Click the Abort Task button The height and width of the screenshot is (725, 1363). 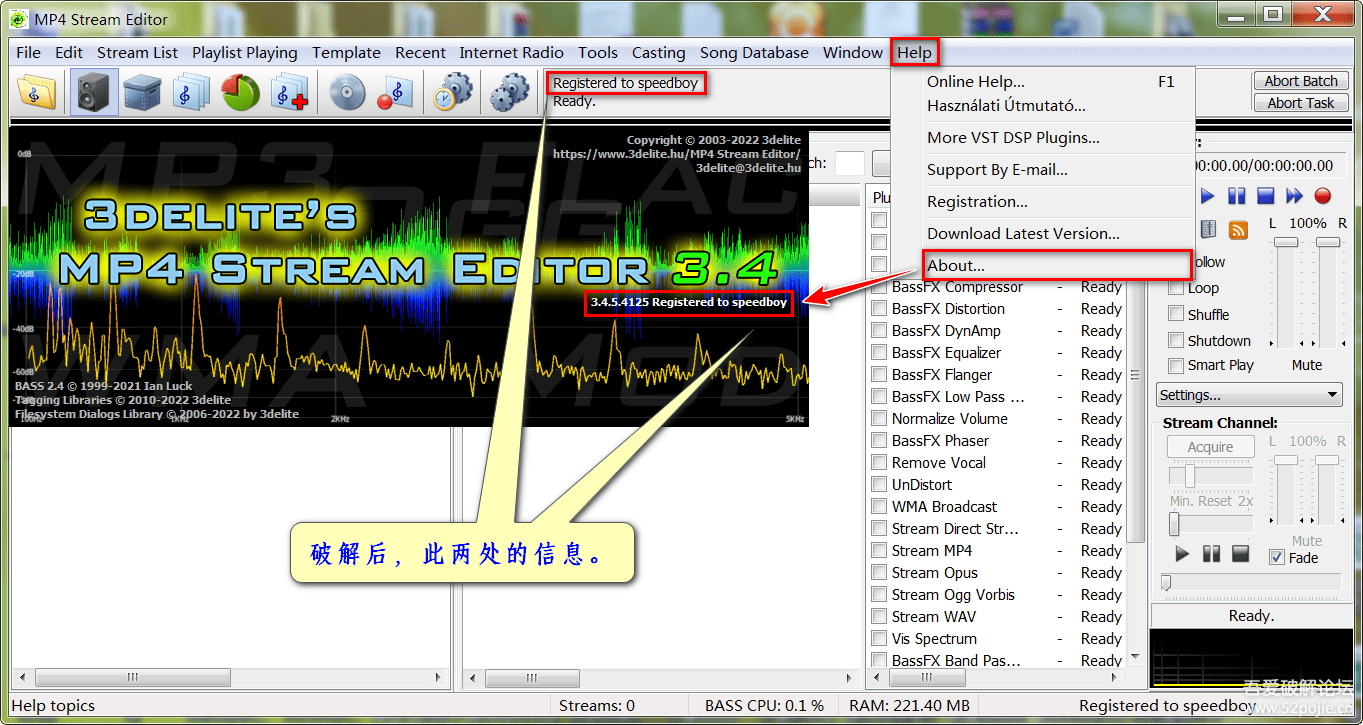point(1300,103)
